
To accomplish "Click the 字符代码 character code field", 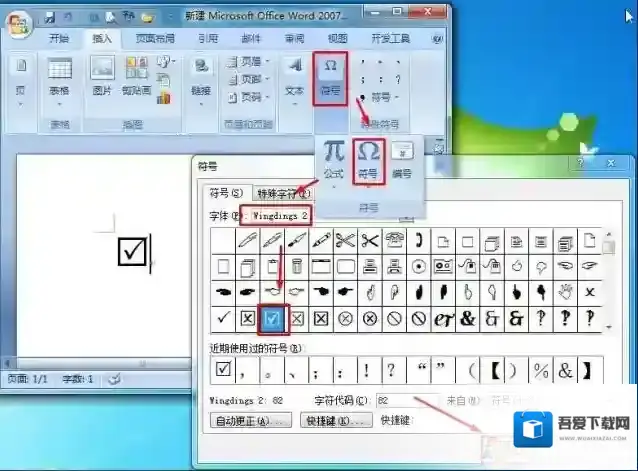I will pyautogui.click(x=407, y=400).
